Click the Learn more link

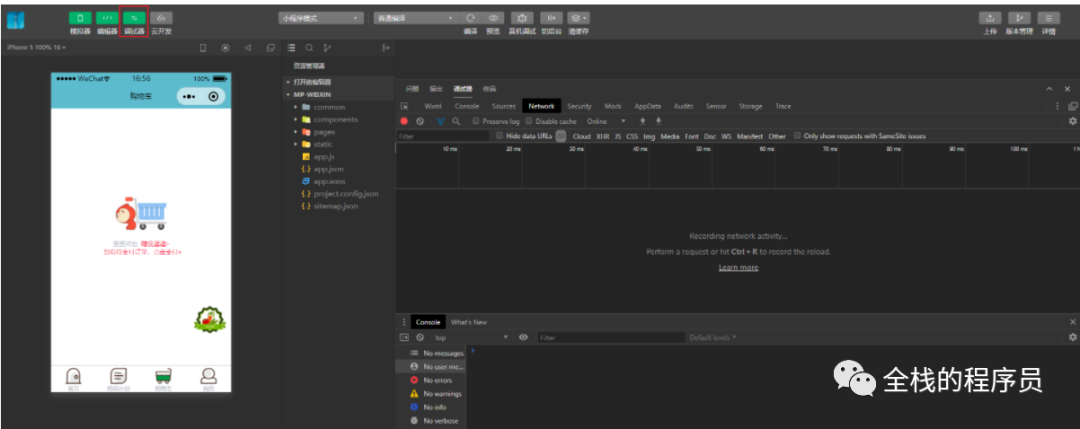click(x=738, y=268)
